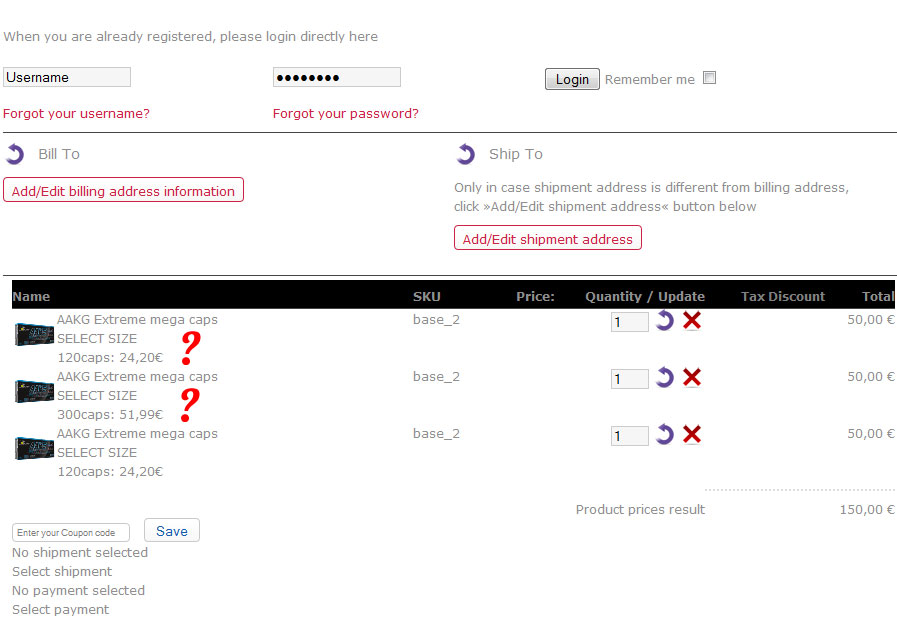Image resolution: width=897 pixels, height=623 pixels.
Task: Select quantity box of first cart item
Action: pos(629,322)
